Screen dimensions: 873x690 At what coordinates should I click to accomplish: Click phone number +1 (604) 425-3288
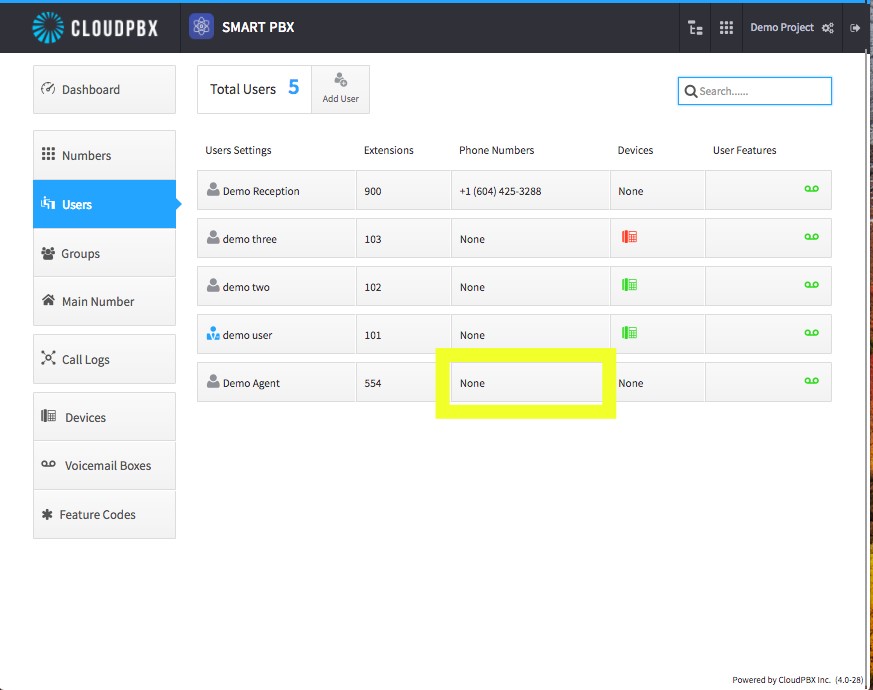[x=500, y=191]
